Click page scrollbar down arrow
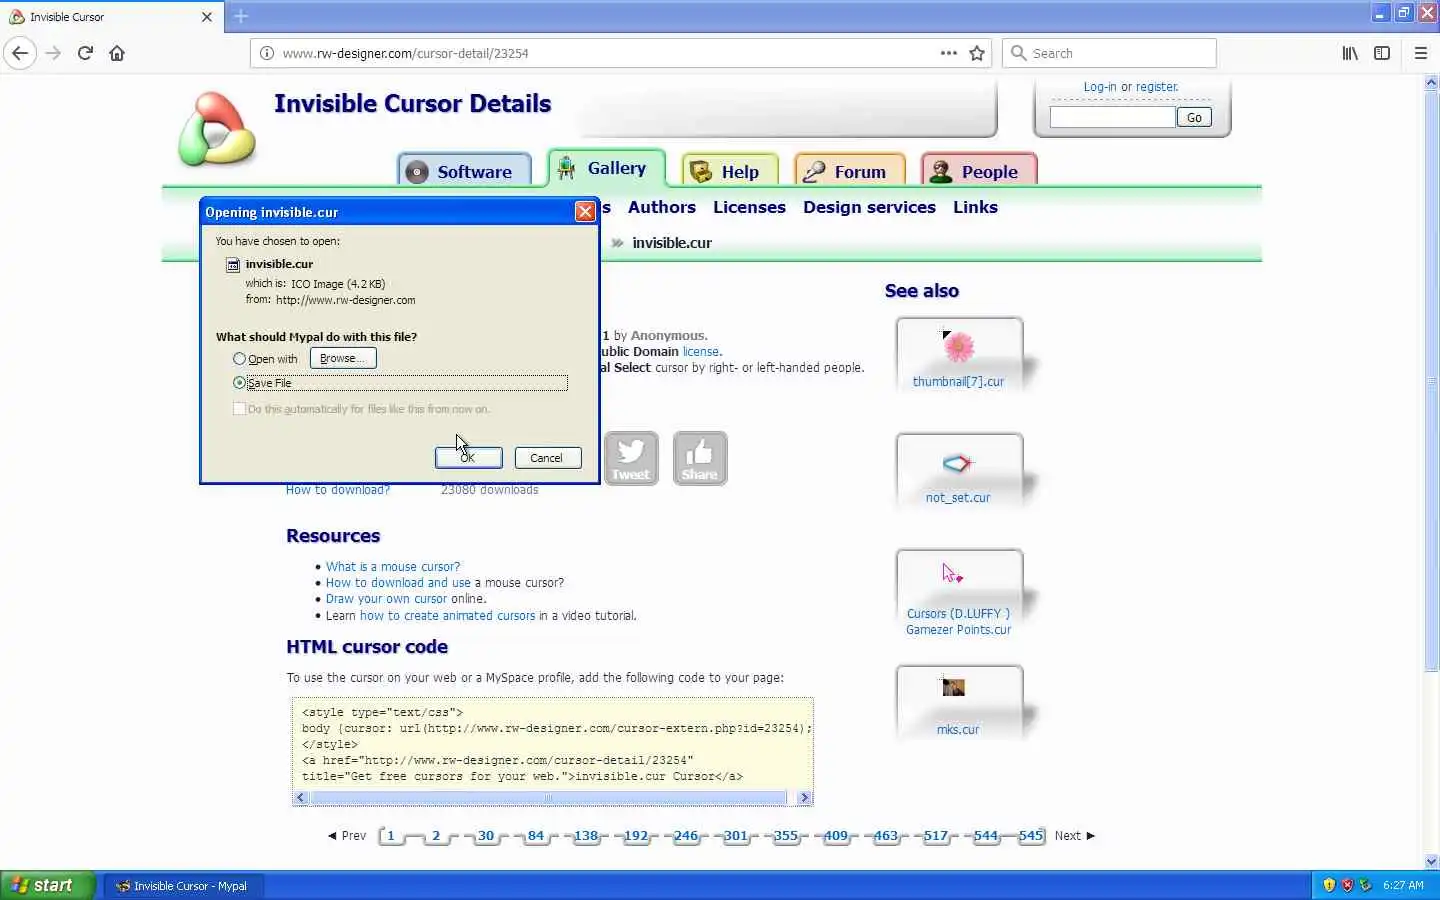Image resolution: width=1440 pixels, height=900 pixels. [x=1431, y=861]
